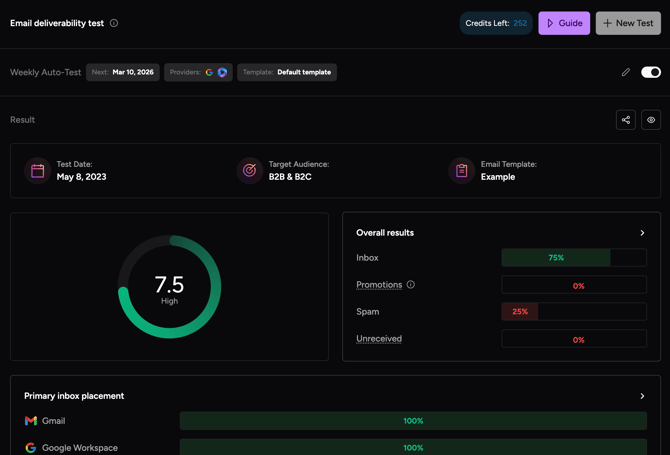Image resolution: width=670 pixels, height=455 pixels.
Task: Click the Credits Left 252 badge
Action: (496, 23)
